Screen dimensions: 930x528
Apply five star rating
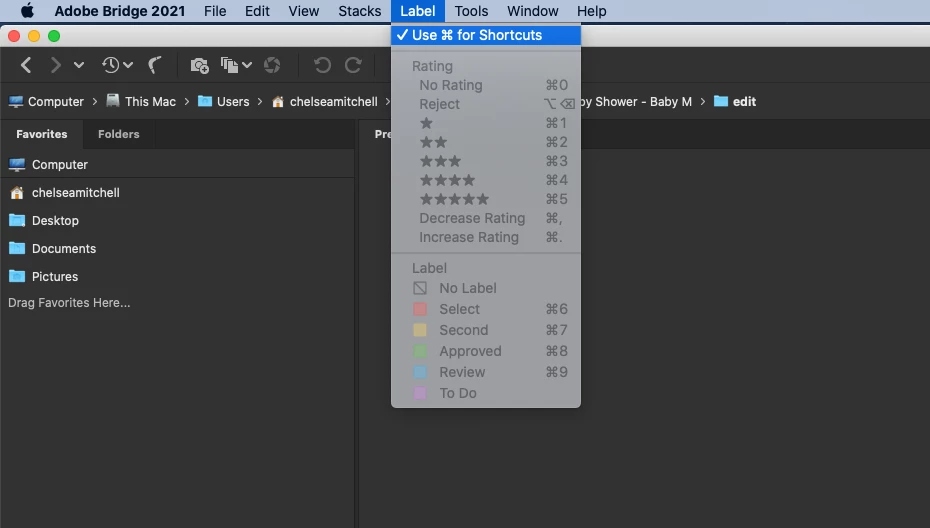point(486,199)
